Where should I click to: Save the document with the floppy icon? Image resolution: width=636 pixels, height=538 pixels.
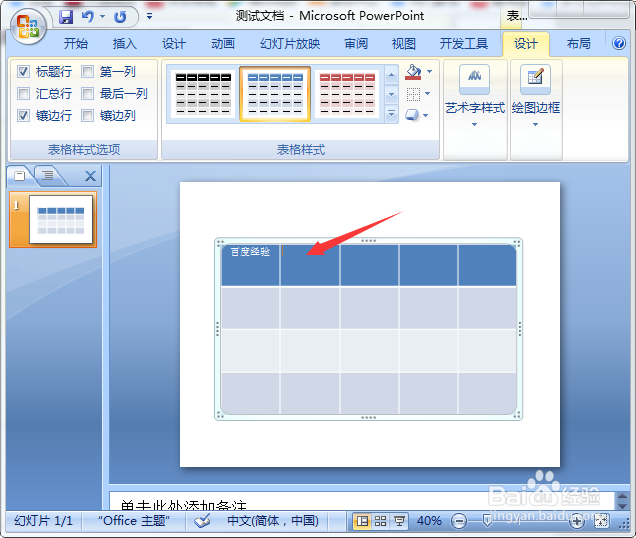coord(66,17)
